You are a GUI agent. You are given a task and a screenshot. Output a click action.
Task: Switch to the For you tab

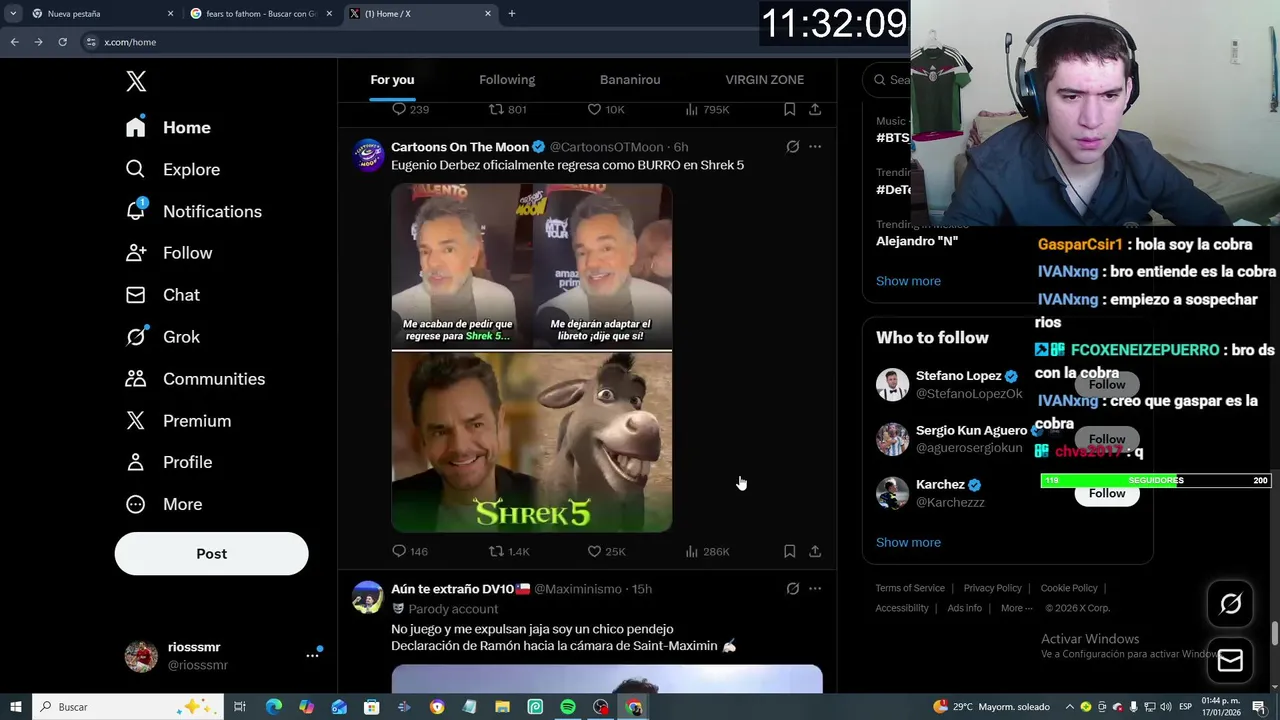click(392, 80)
